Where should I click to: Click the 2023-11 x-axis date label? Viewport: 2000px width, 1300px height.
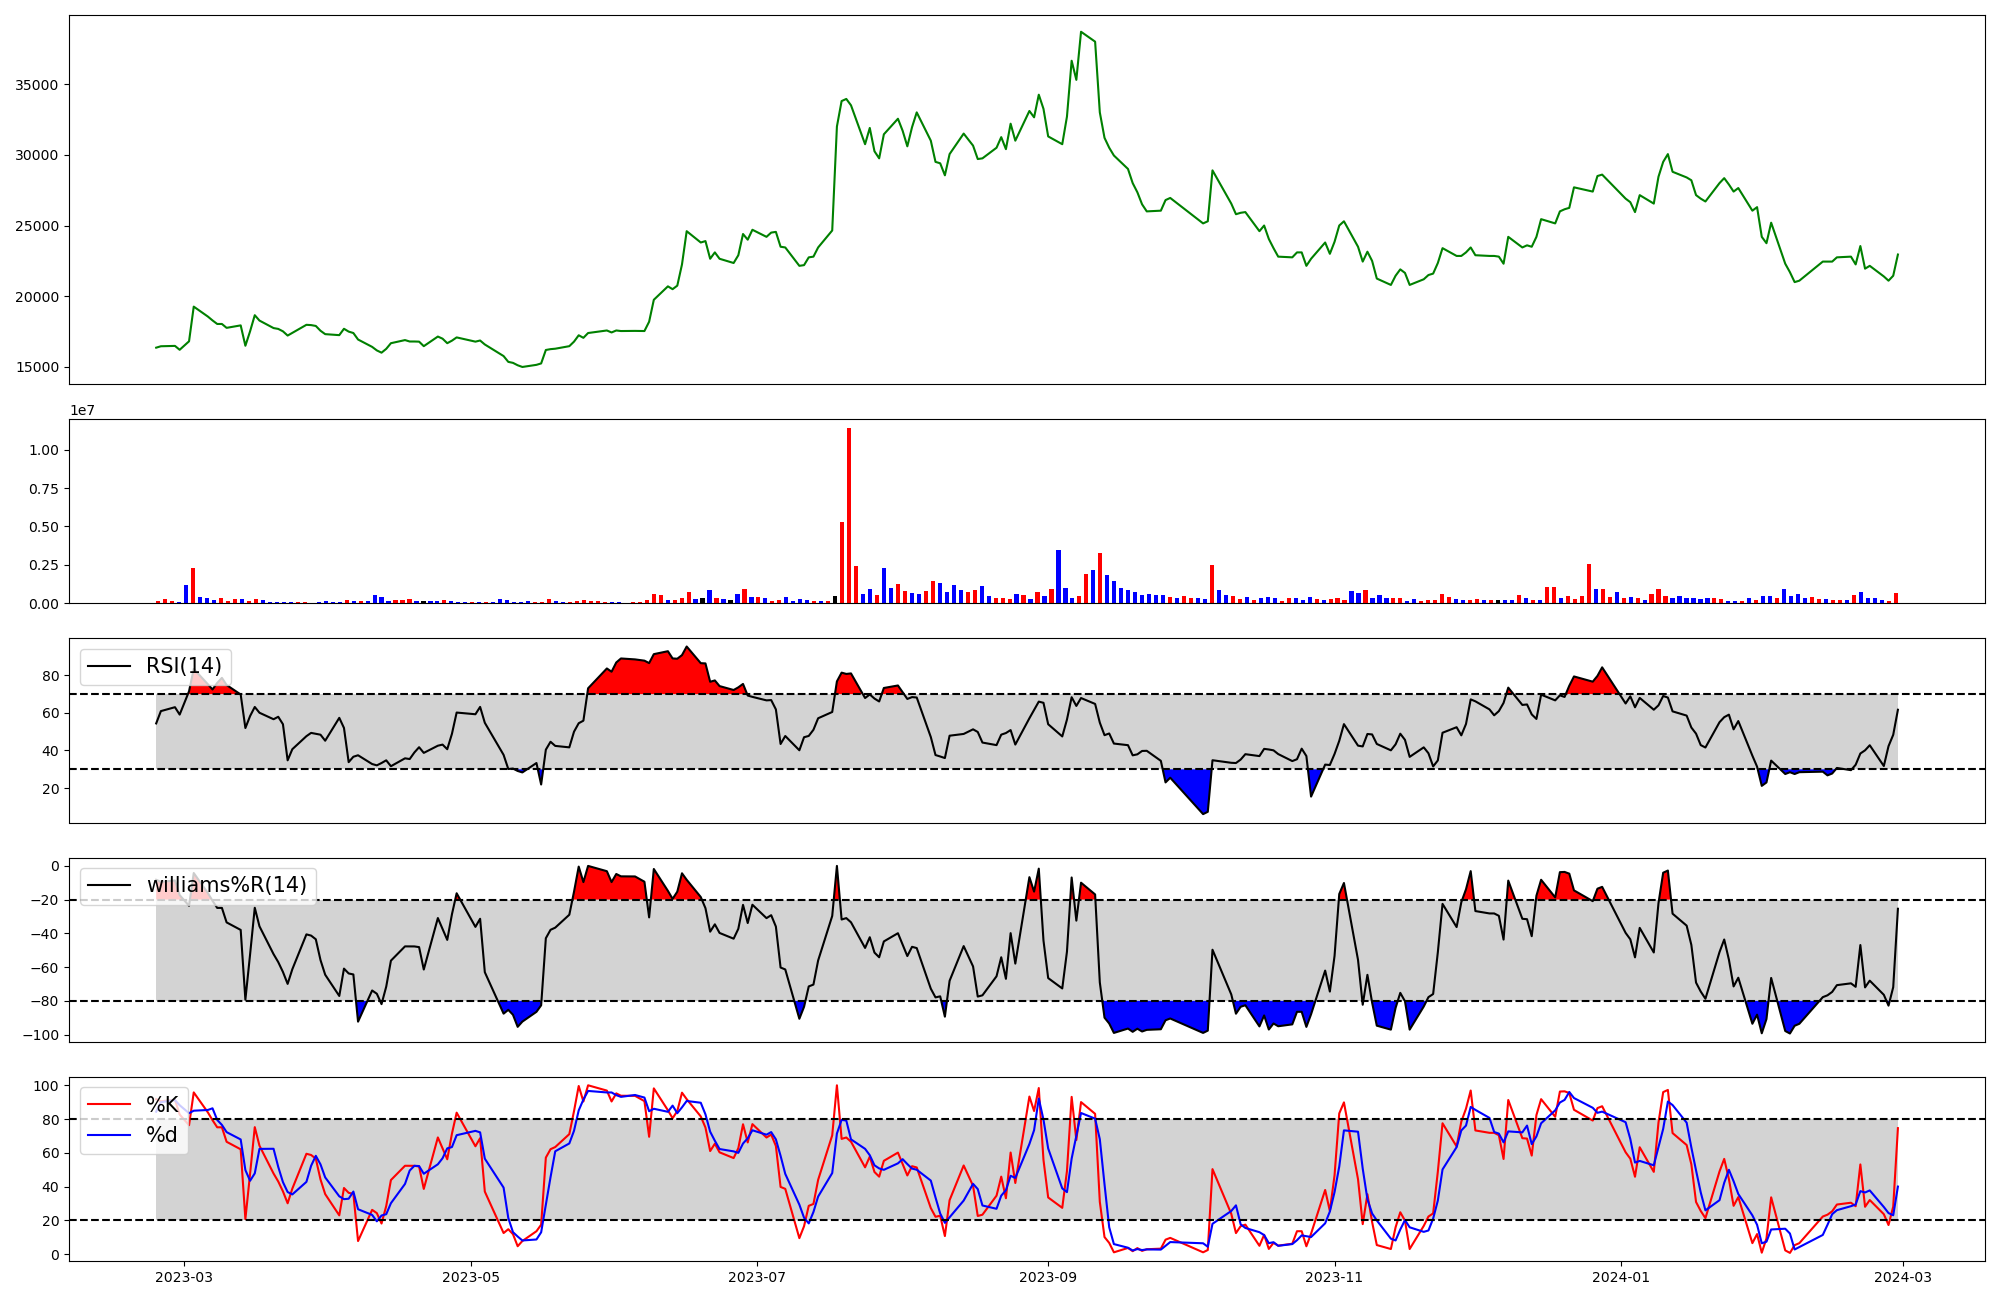pos(1335,1277)
